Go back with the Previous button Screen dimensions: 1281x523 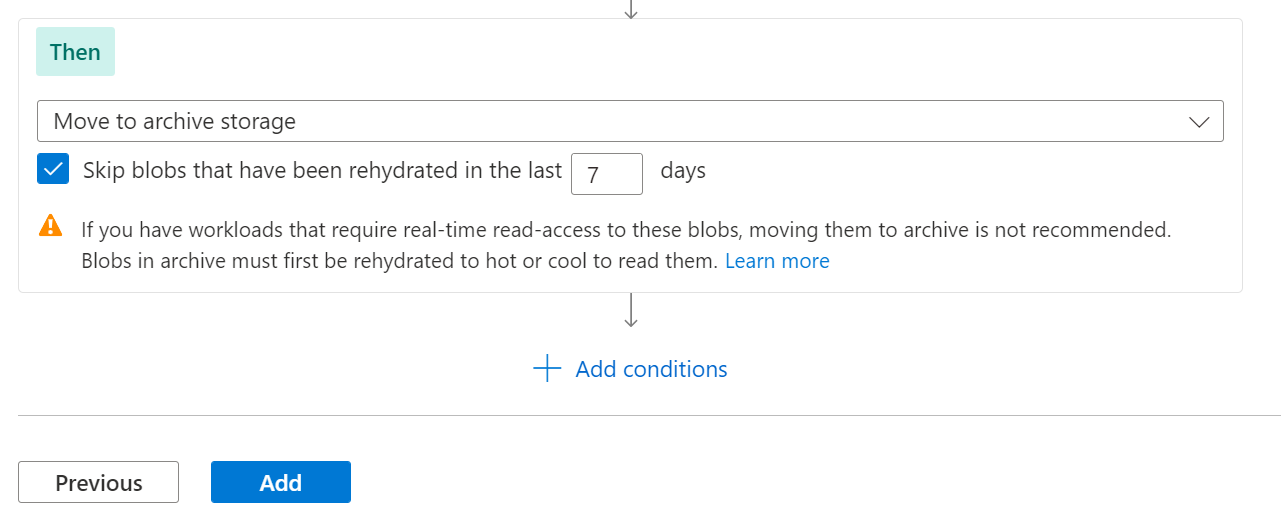(98, 482)
